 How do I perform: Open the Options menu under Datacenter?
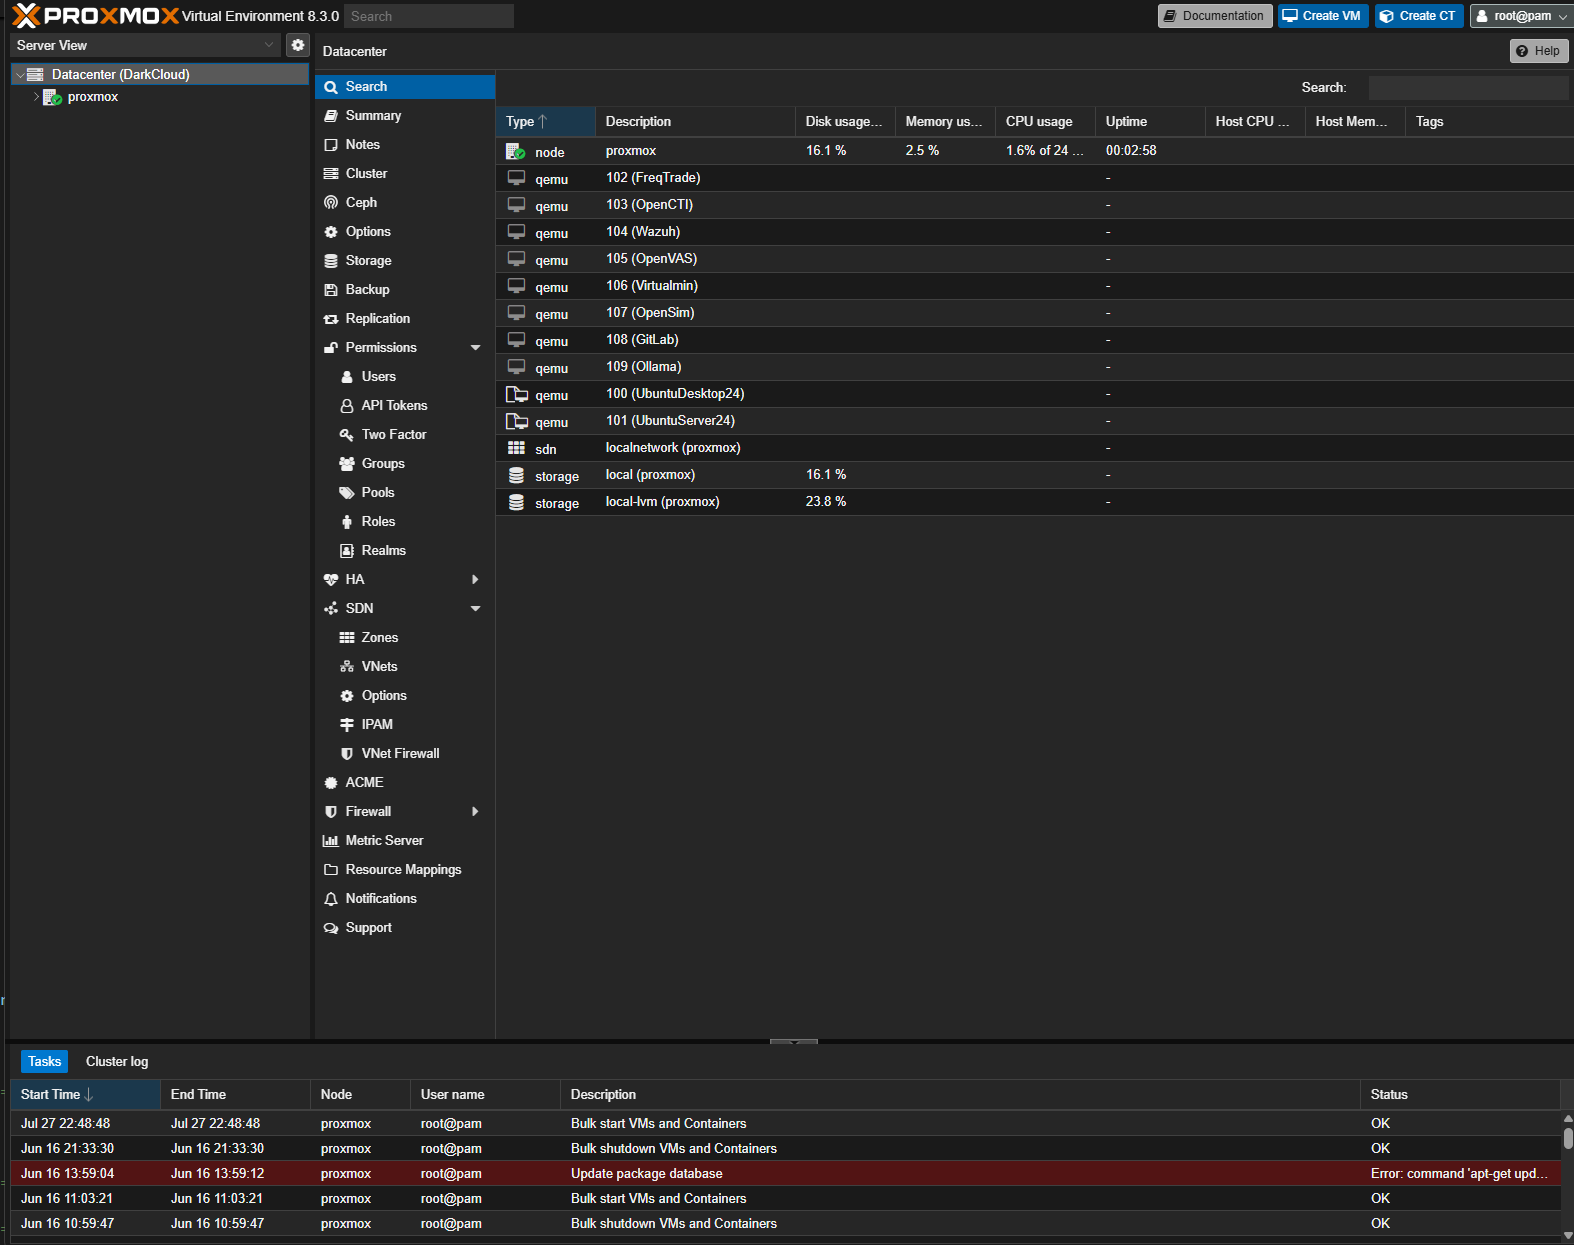[405, 232]
